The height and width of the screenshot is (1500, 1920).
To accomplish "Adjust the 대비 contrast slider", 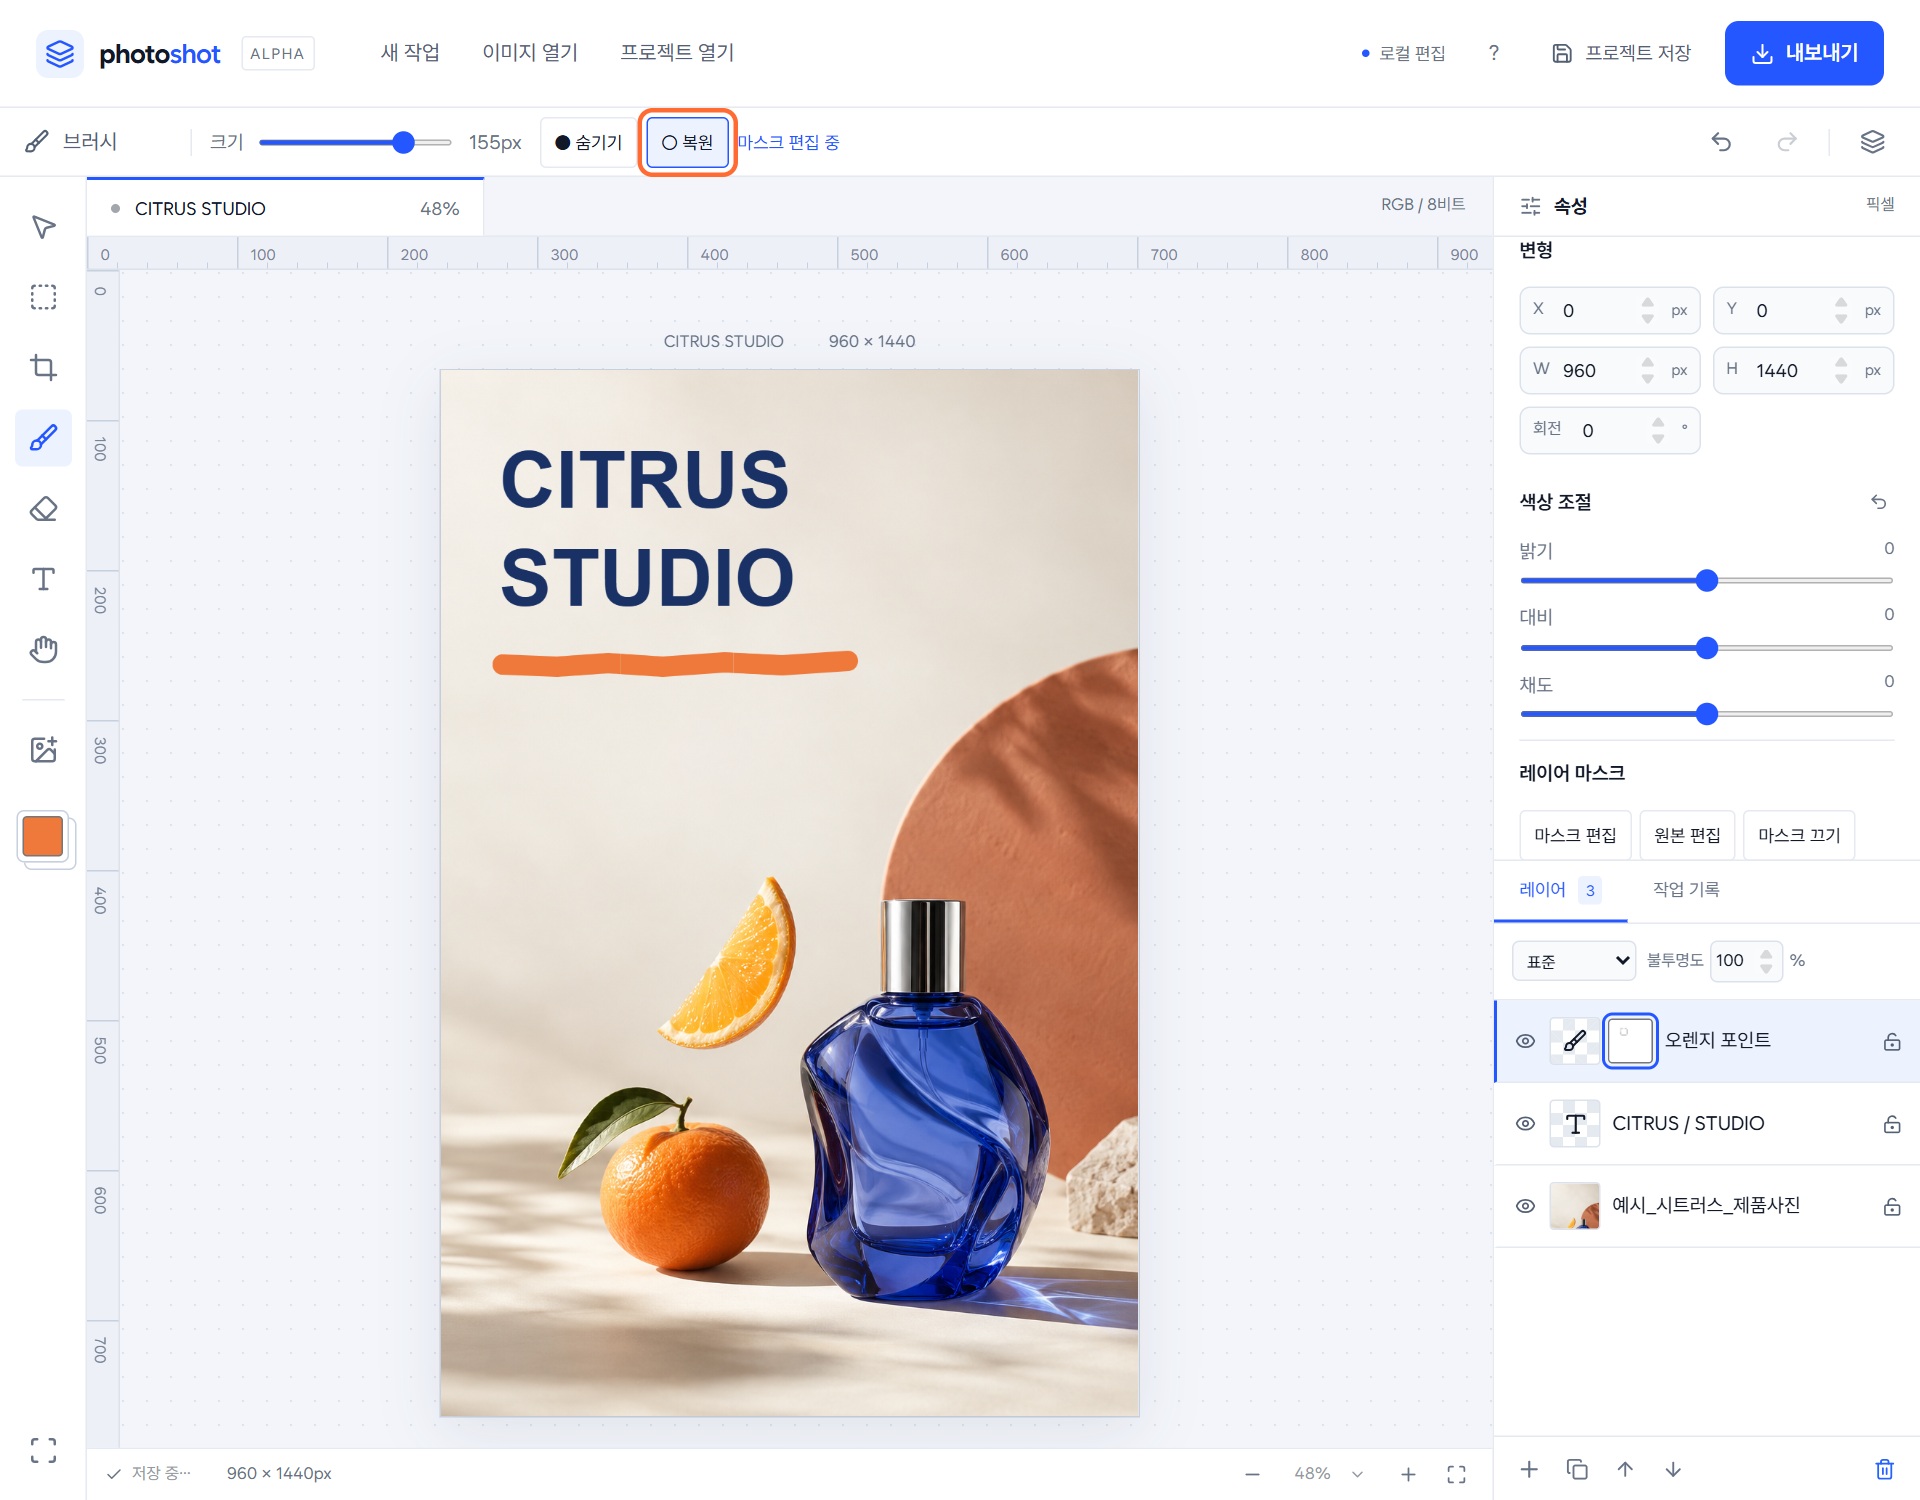I will pos(1706,648).
